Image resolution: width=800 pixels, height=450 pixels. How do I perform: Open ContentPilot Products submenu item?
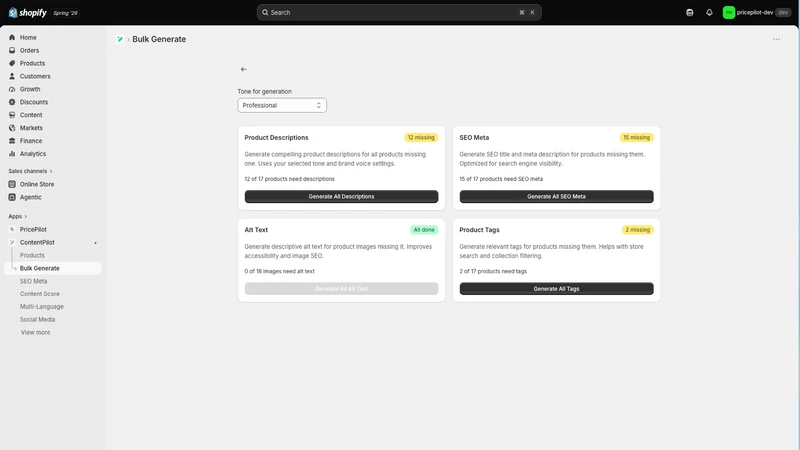click(32, 255)
